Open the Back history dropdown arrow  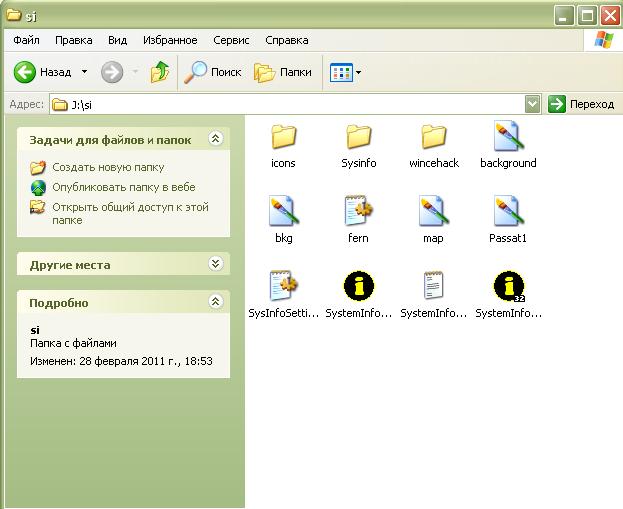click(x=85, y=72)
